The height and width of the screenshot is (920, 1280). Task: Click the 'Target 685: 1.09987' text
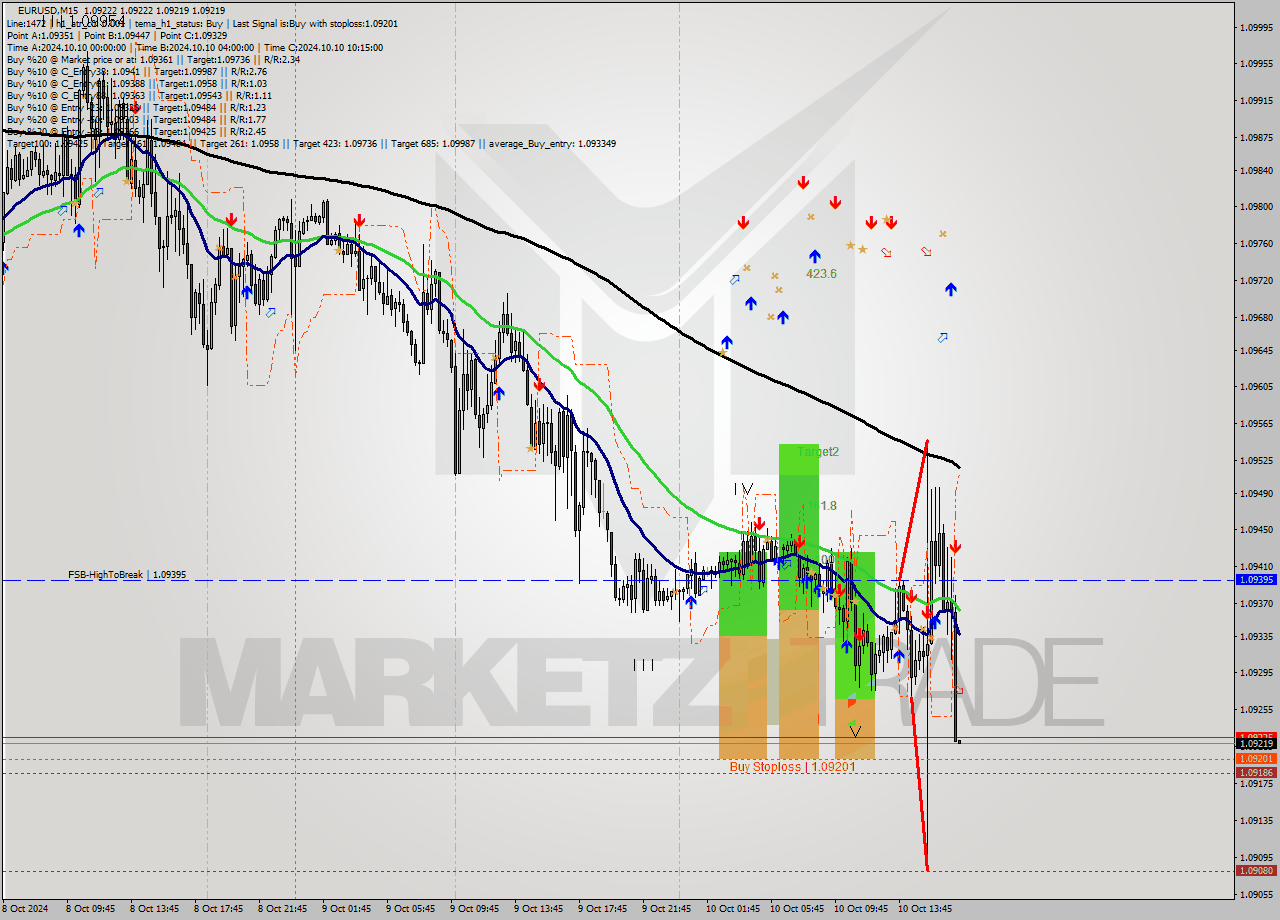435,143
